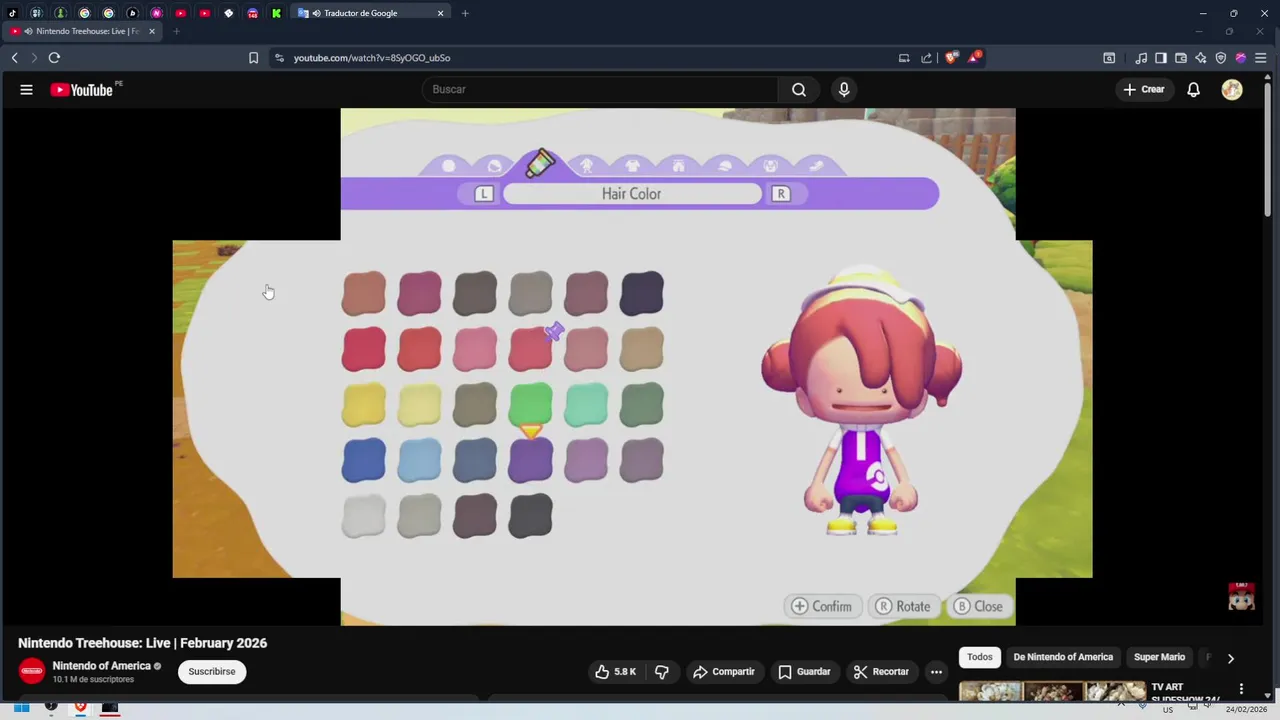Open the Crear create menu

coord(1144,90)
